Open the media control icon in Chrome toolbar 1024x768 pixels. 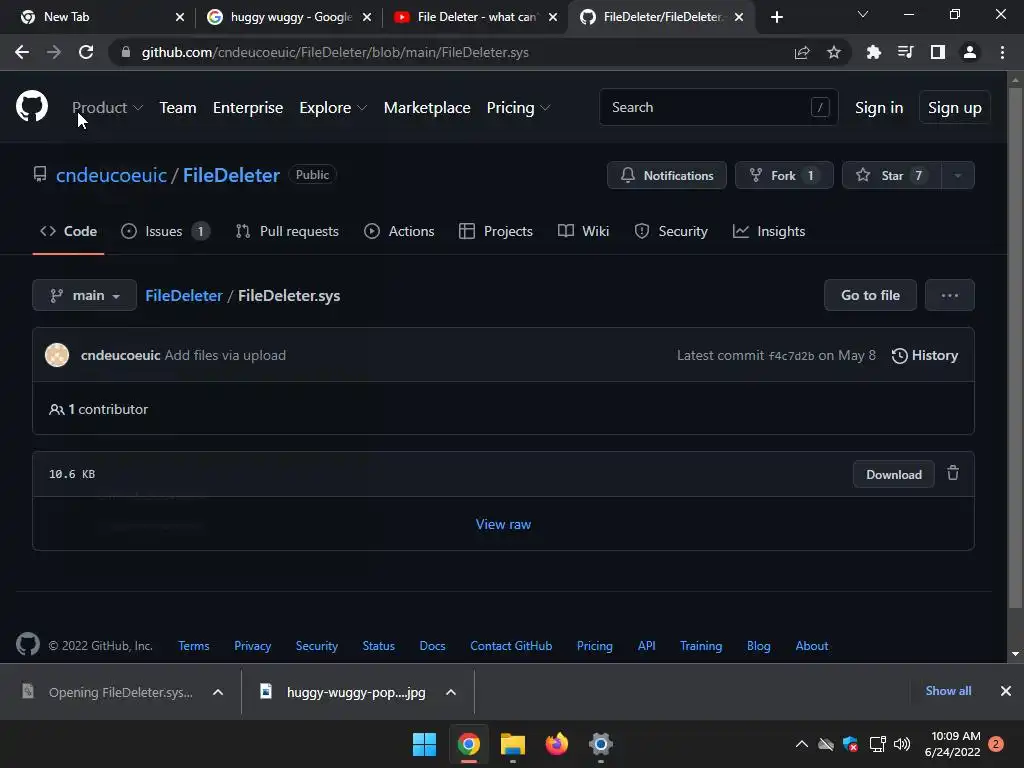[905, 52]
